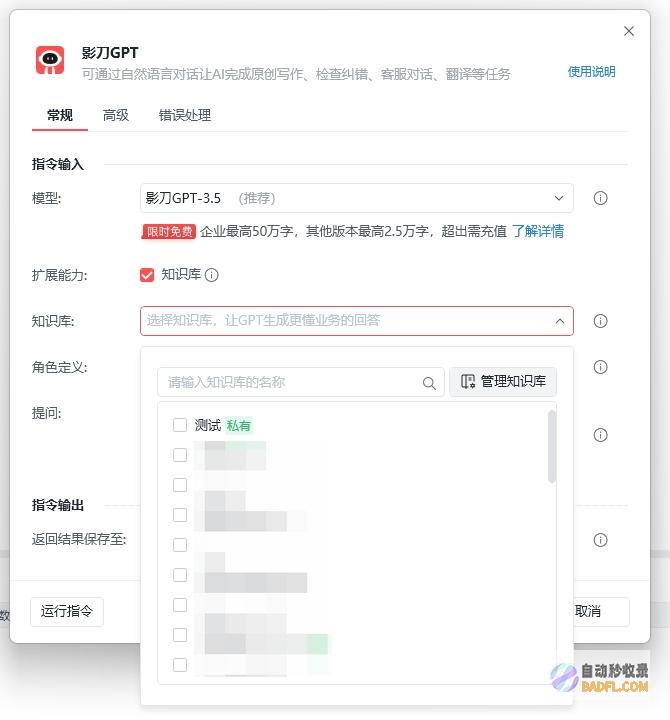Open the 了解详情 link

click(x=538, y=231)
